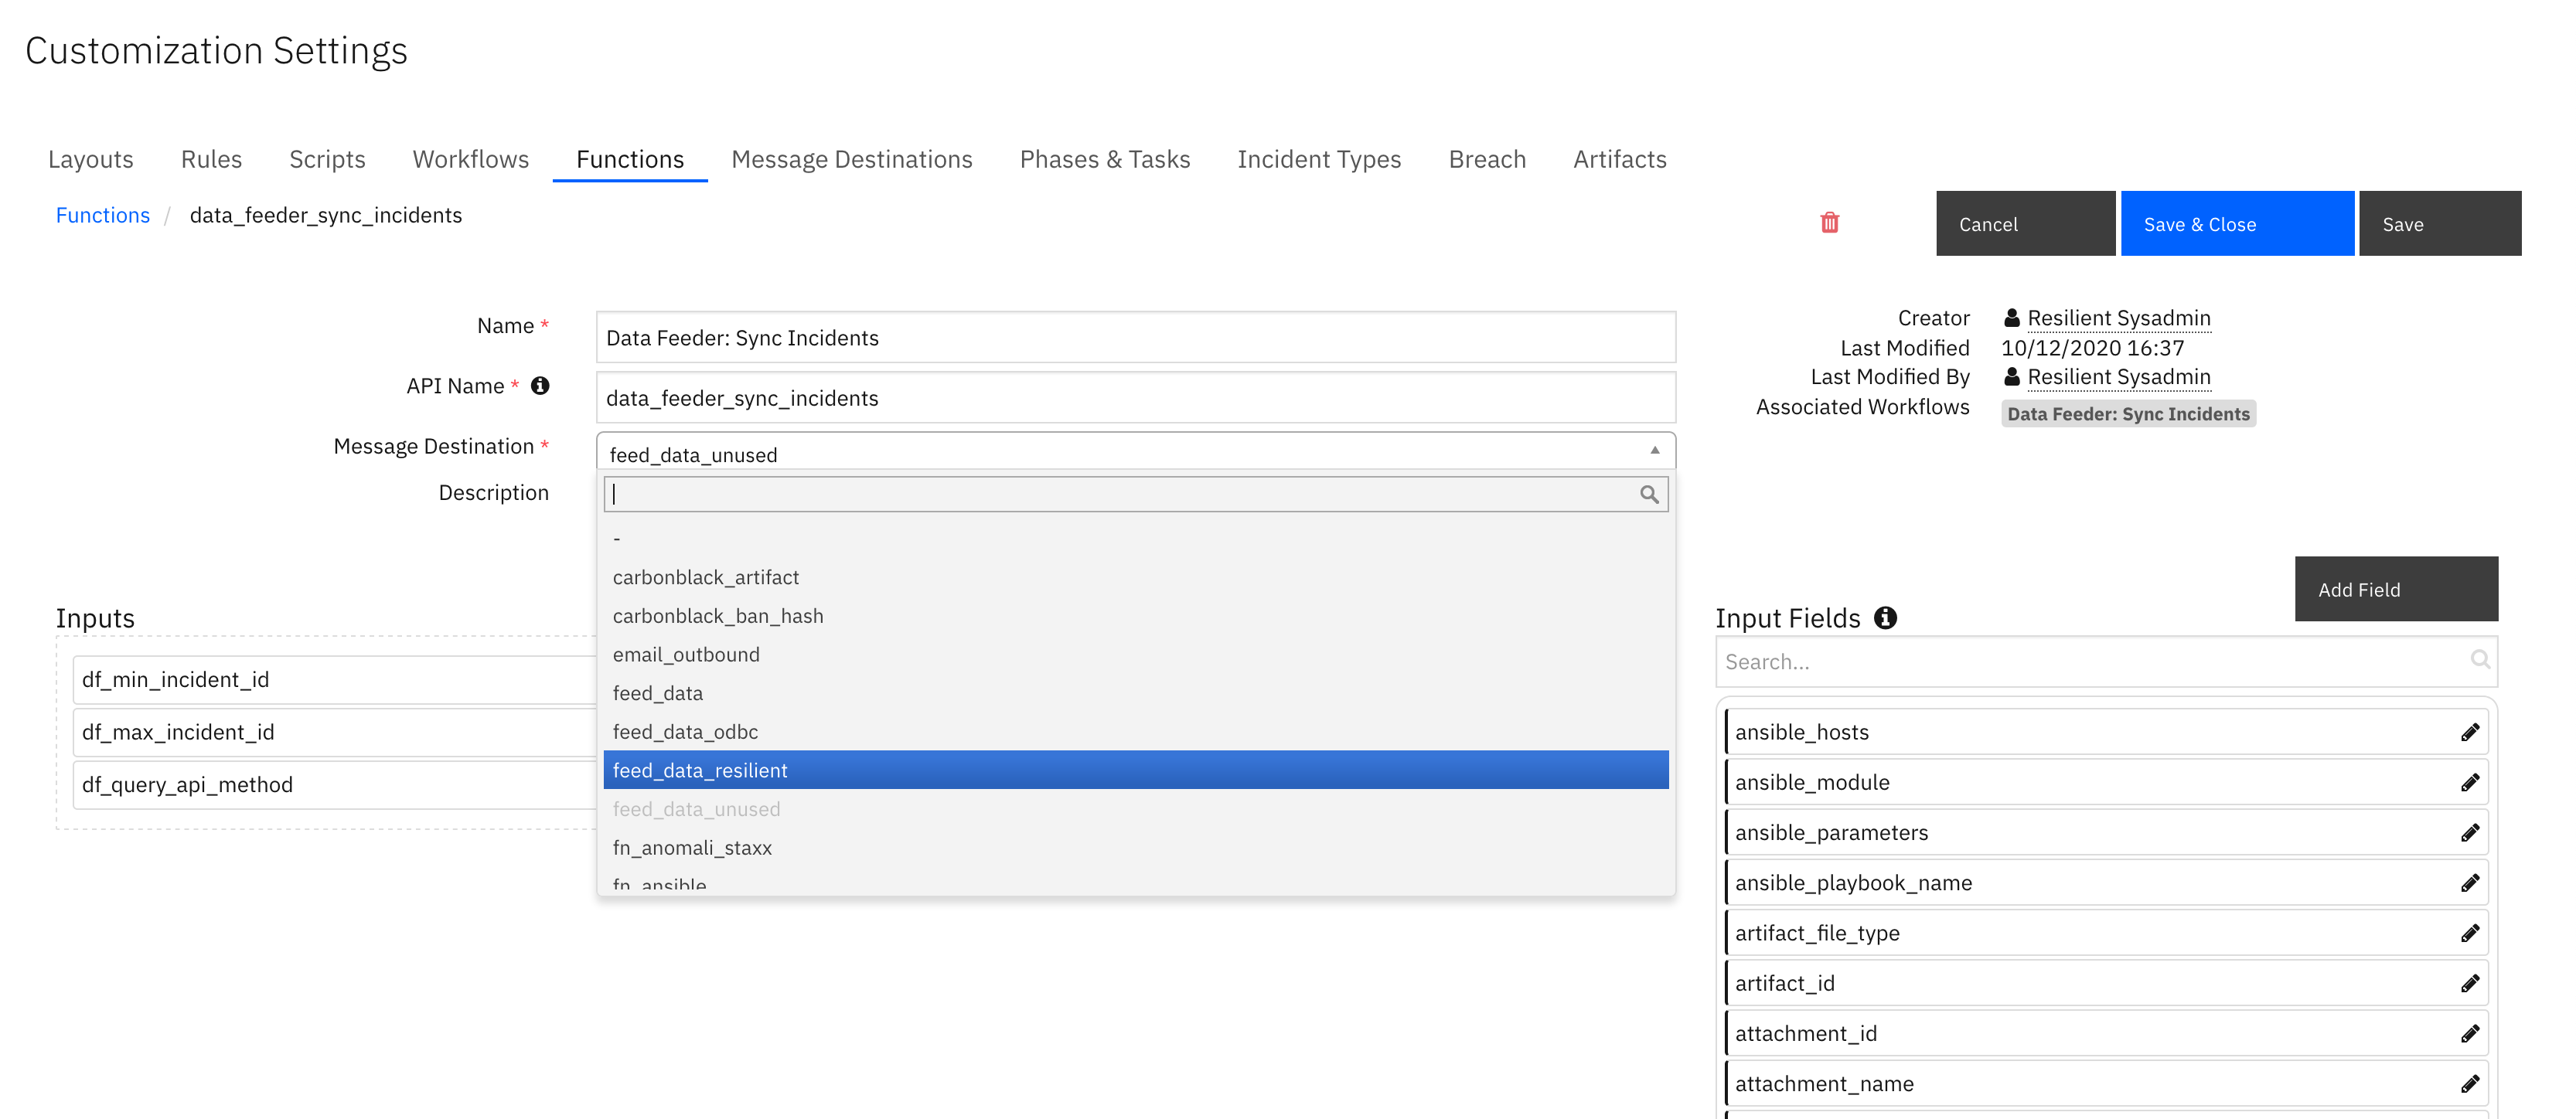Edit ansible_module using its pencil icon
Viewport: 2576px width, 1119px height.
pyautogui.click(x=2469, y=782)
